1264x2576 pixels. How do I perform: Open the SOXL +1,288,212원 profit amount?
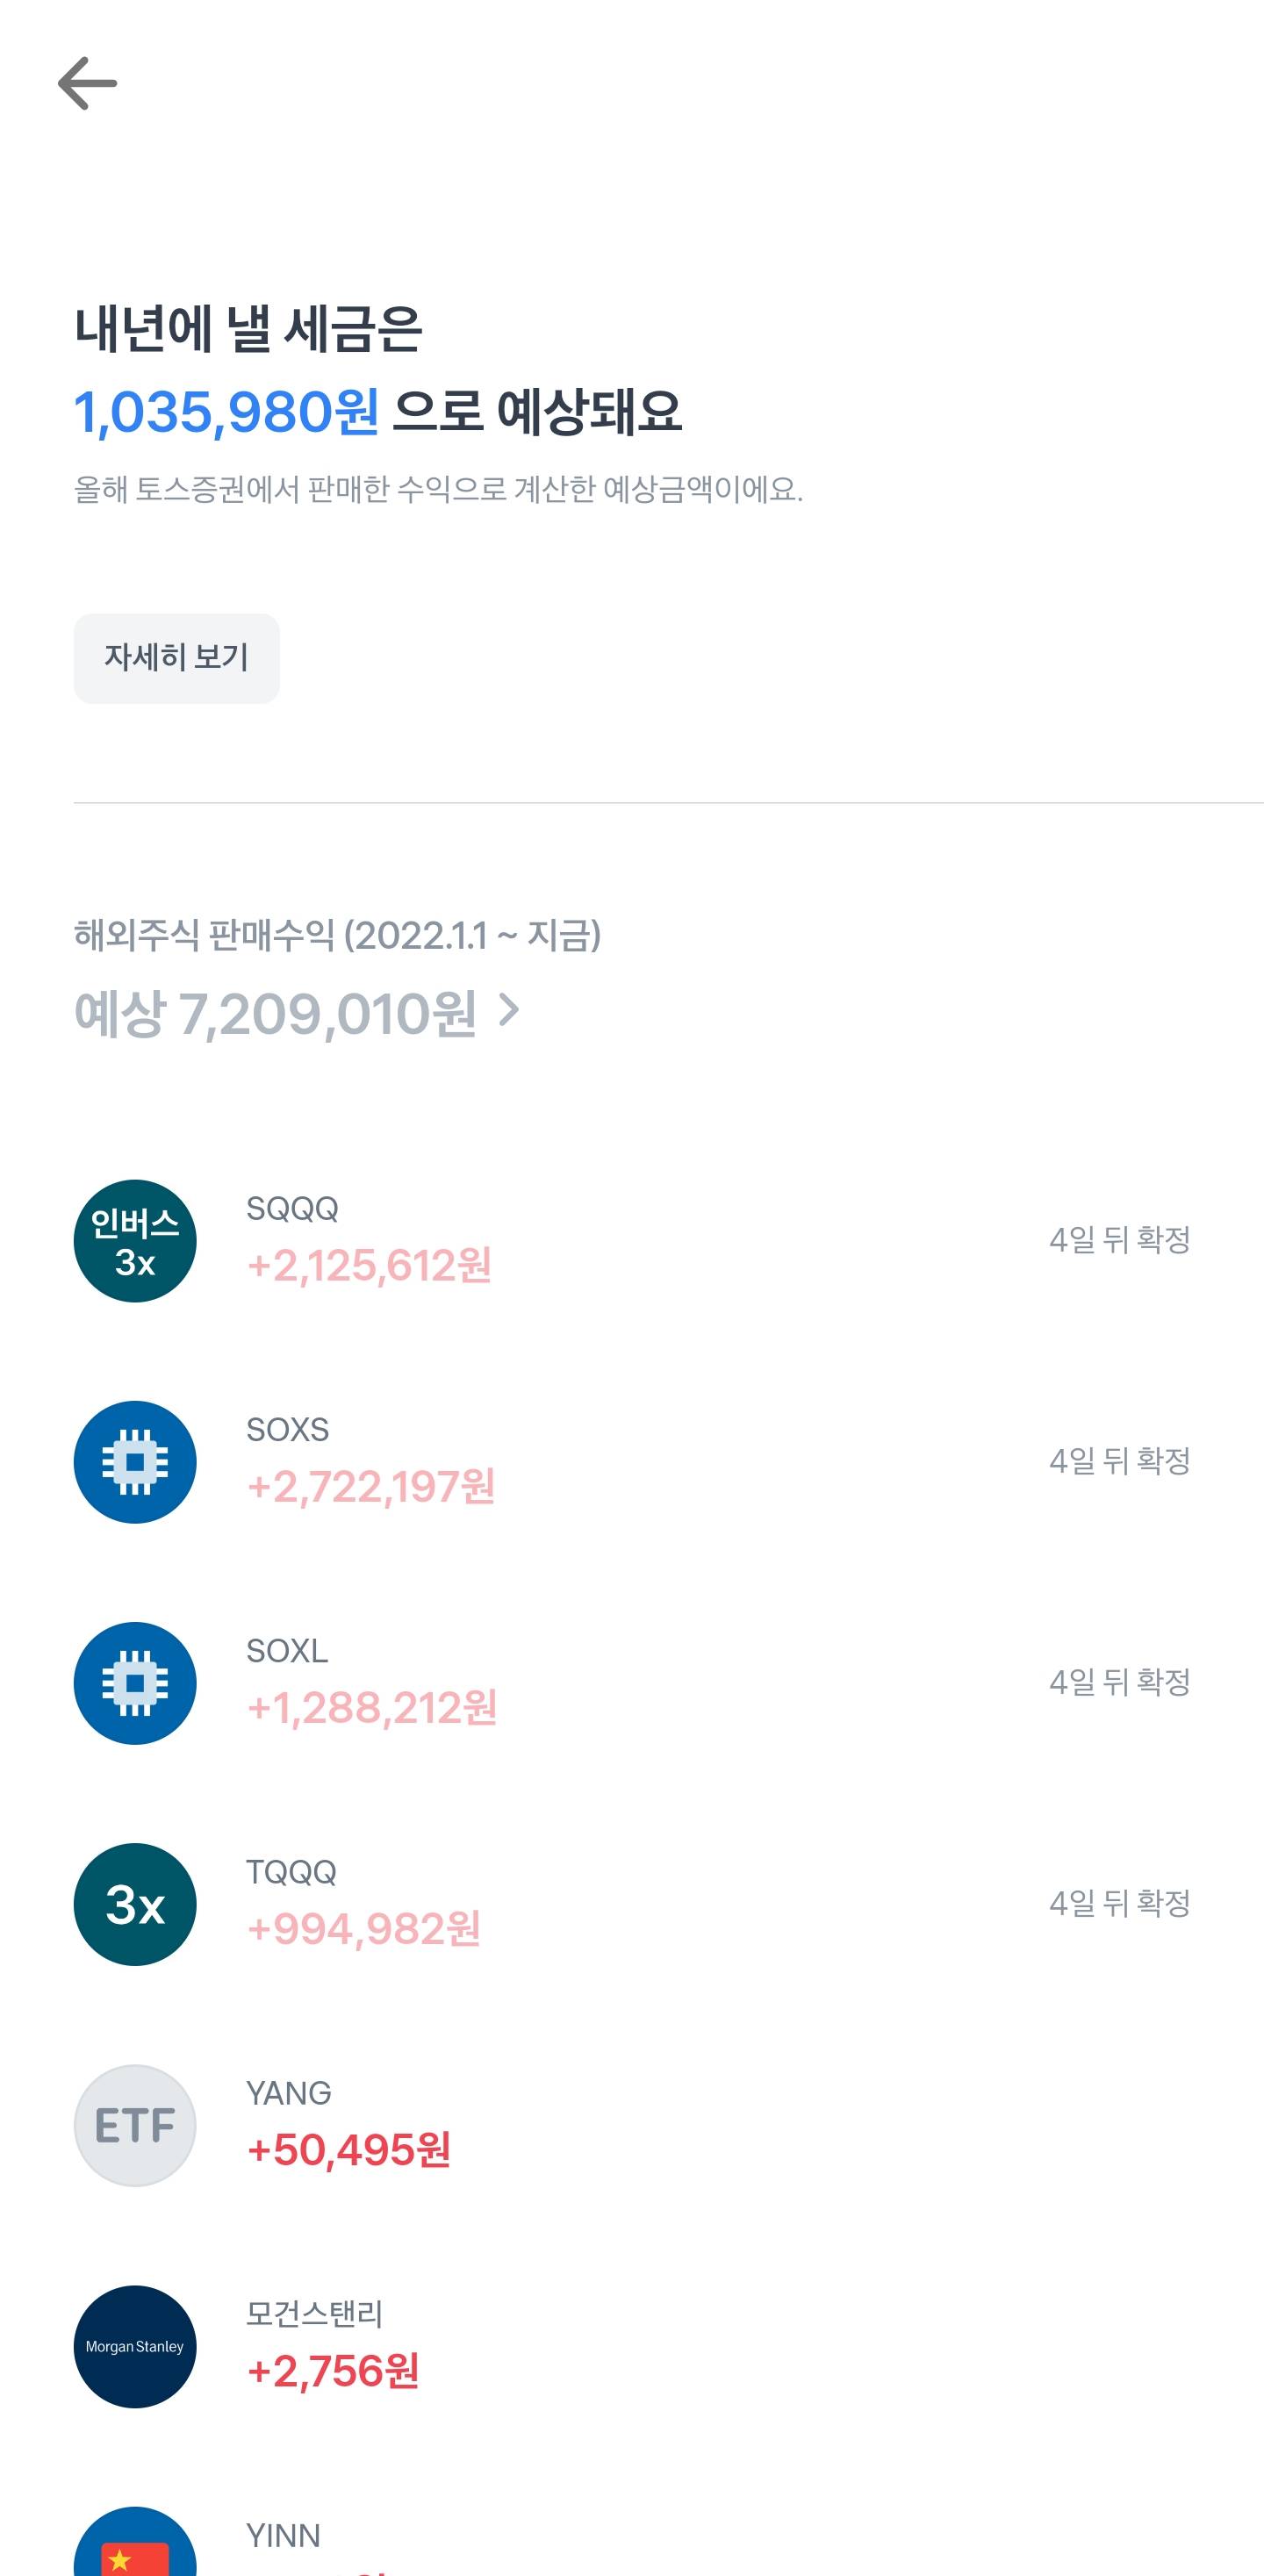point(371,1708)
